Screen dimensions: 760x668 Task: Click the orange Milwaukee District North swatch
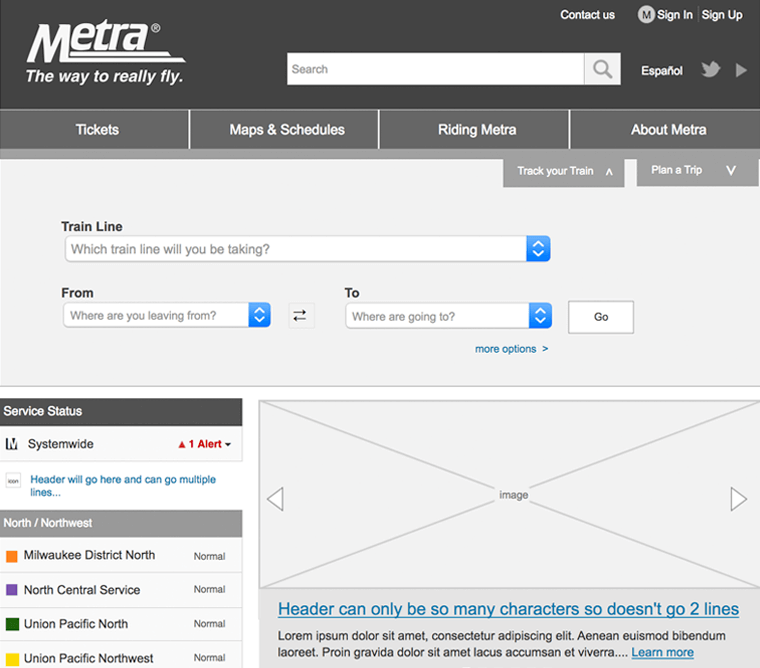click(12, 556)
